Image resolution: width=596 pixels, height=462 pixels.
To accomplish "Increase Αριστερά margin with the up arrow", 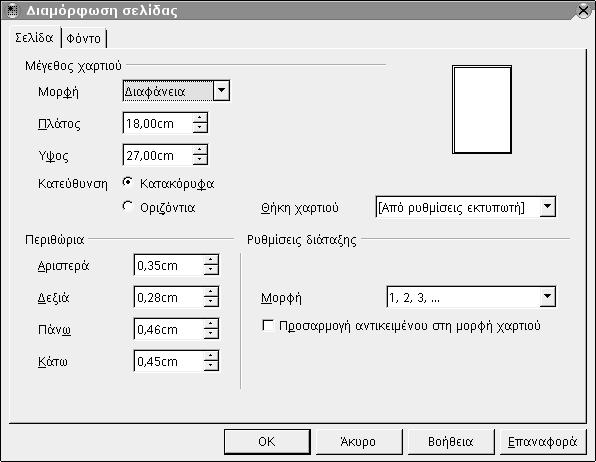I will coord(211,260).
